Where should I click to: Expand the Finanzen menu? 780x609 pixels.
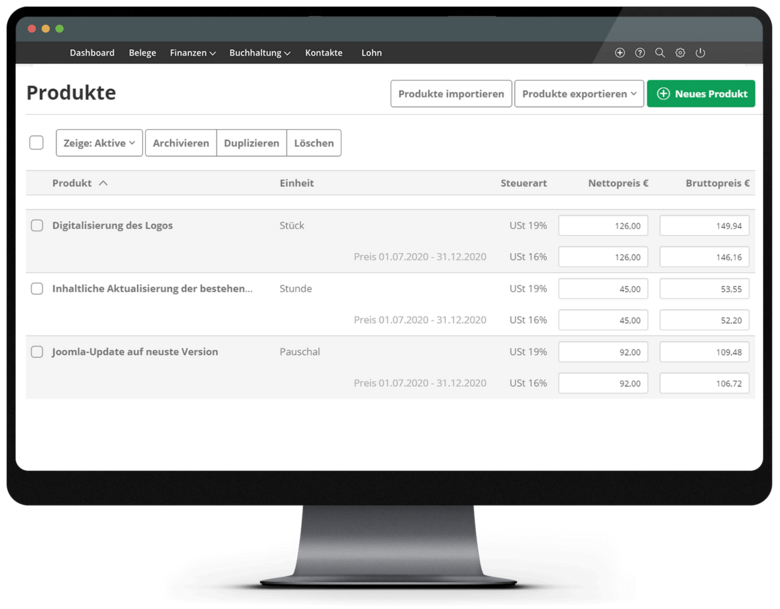pos(192,53)
